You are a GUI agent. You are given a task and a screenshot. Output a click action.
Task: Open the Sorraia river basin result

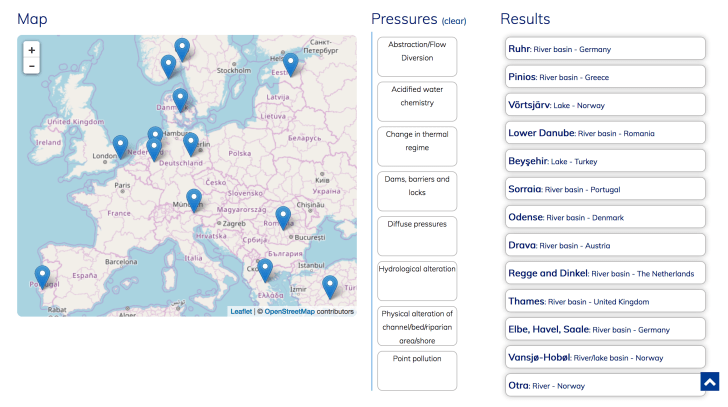[605, 189]
